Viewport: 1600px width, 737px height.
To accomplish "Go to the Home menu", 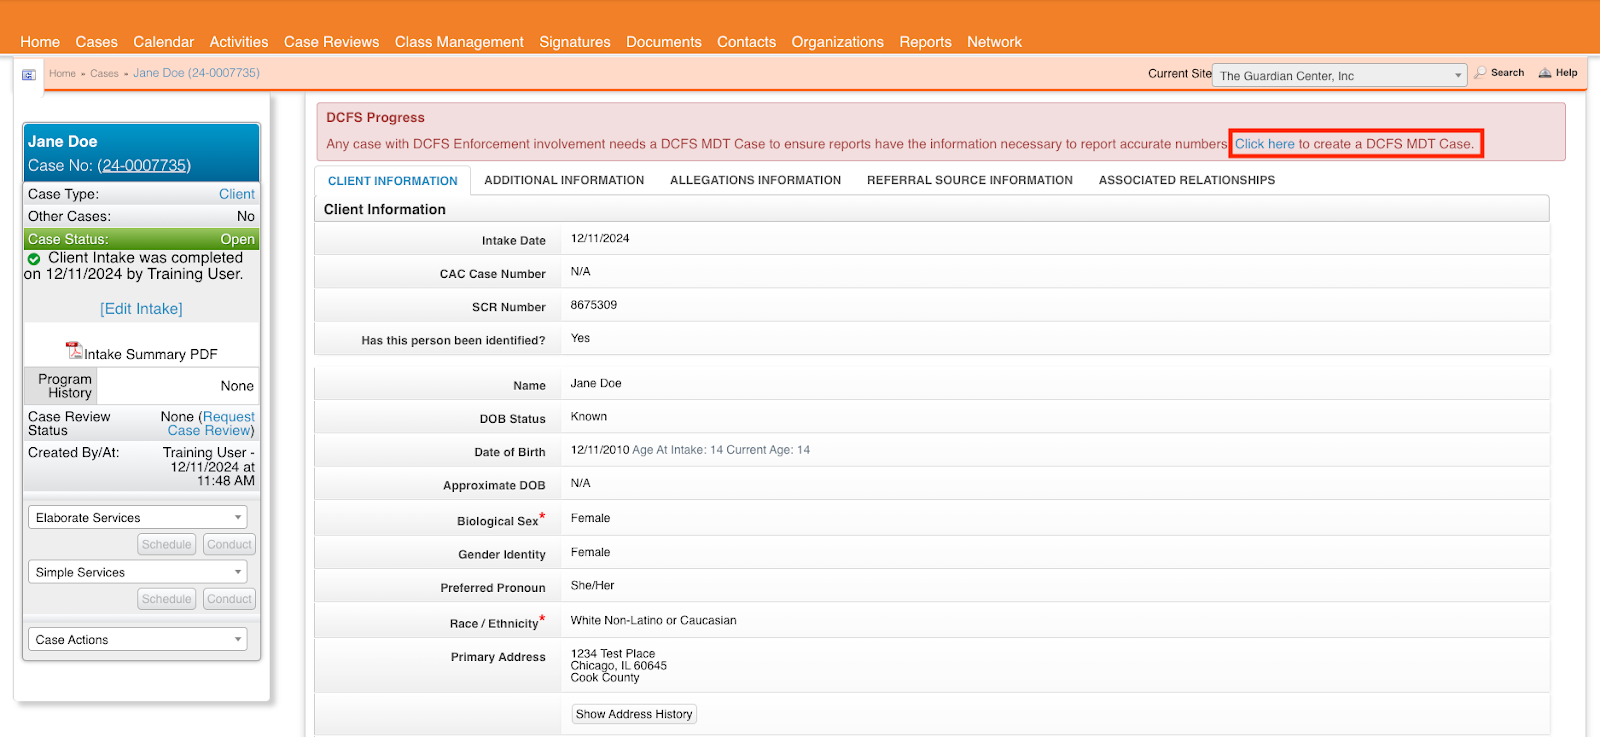I will click(40, 42).
